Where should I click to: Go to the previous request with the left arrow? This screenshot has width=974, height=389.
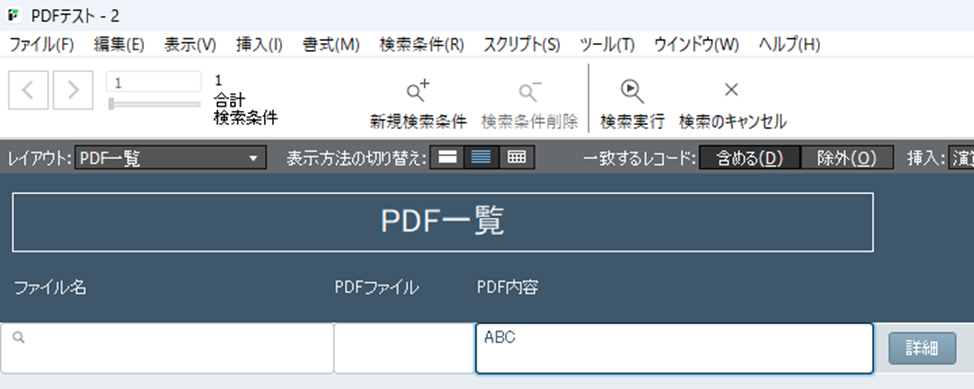coord(28,90)
